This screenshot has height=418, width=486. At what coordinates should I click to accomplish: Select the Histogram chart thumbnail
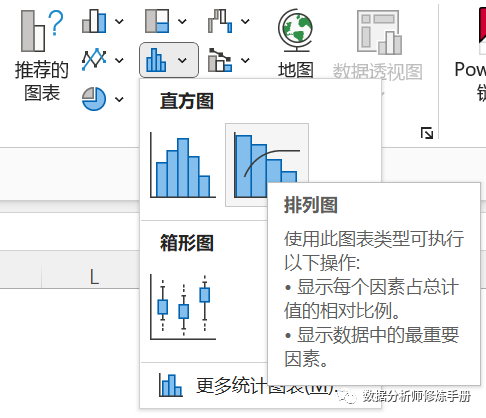pos(183,165)
